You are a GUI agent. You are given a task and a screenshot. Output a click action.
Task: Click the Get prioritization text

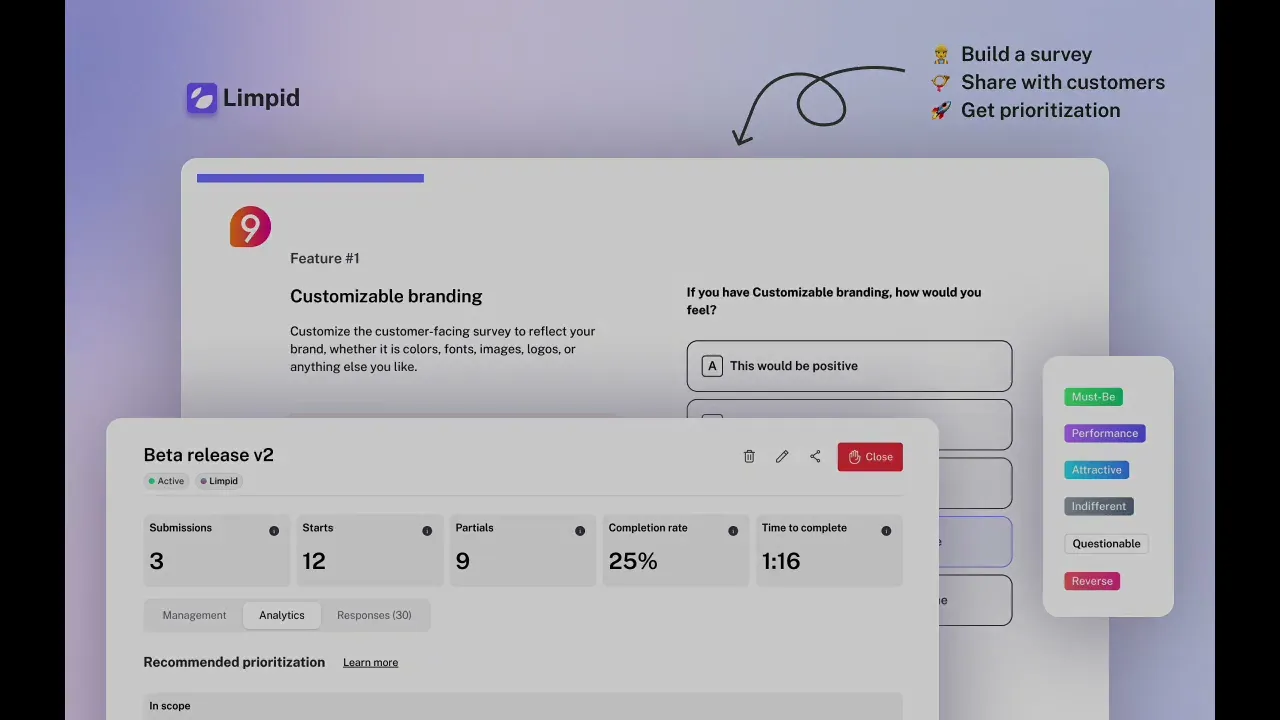(x=1041, y=110)
